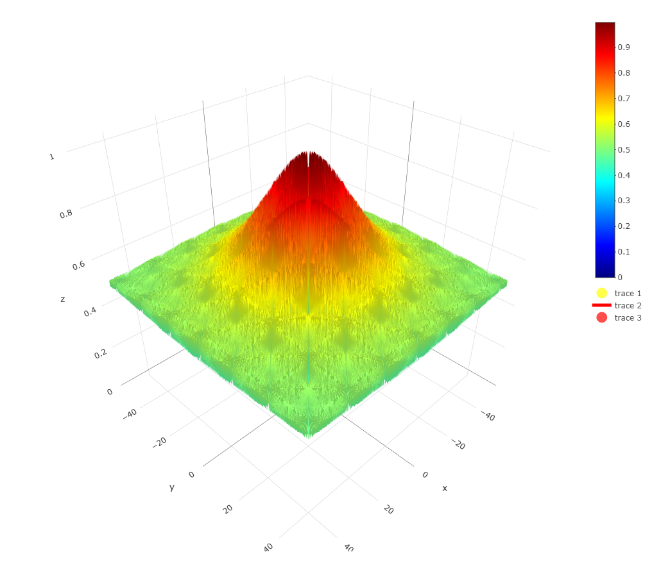Click the 0.1 colorbar tick label
The image size is (652, 577).
tap(624, 252)
